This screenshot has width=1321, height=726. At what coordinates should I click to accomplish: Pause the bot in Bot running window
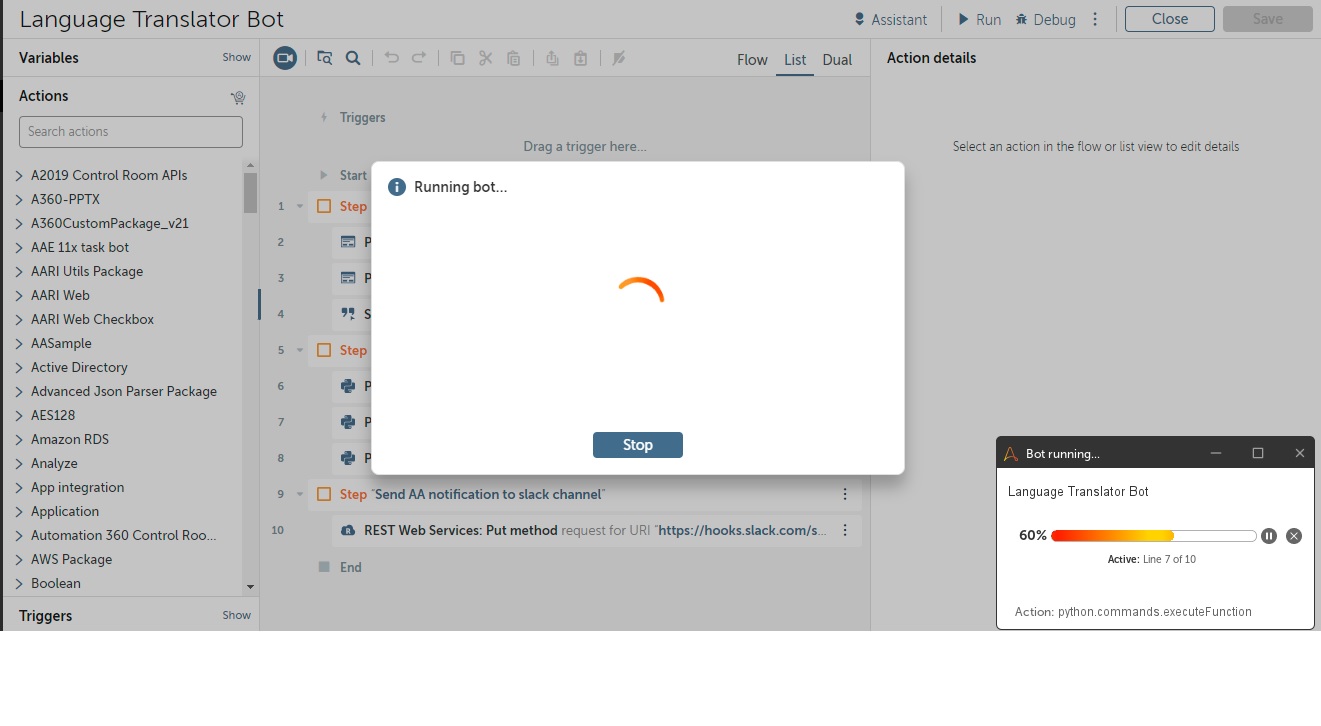pos(1269,536)
